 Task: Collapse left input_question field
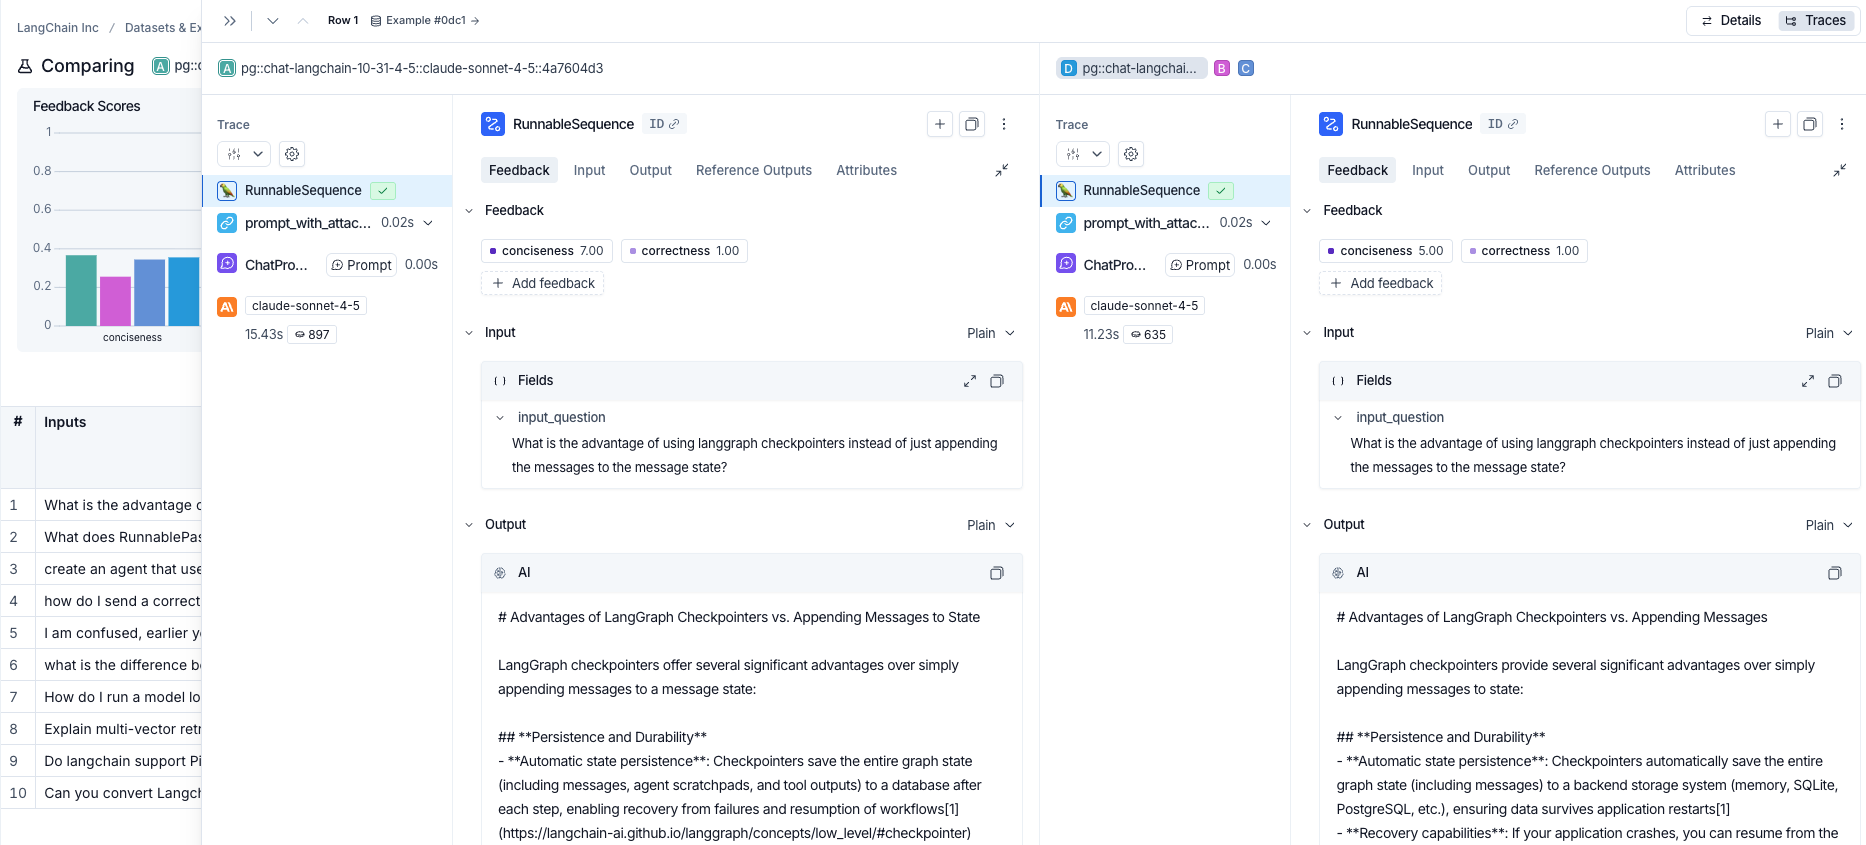coord(500,418)
